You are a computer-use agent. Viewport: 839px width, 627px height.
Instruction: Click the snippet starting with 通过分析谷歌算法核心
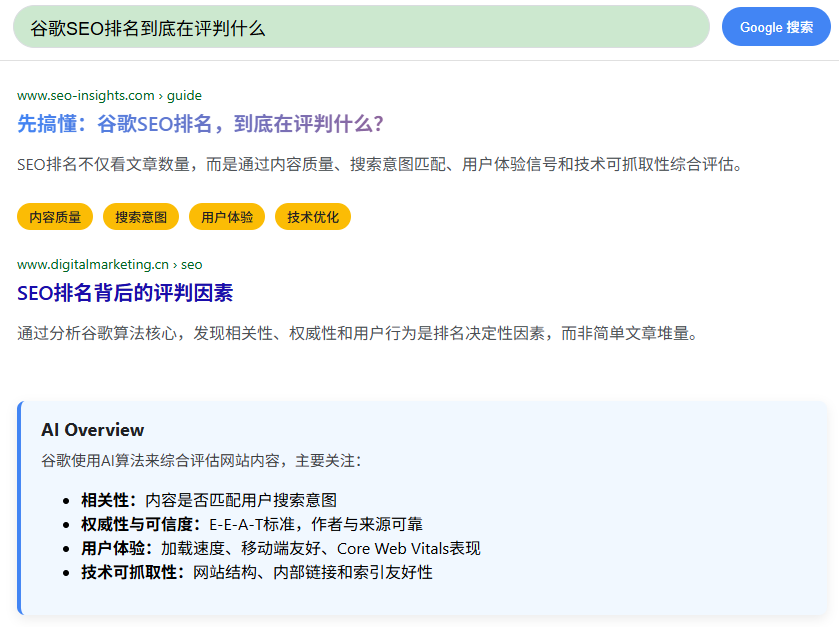(358, 333)
